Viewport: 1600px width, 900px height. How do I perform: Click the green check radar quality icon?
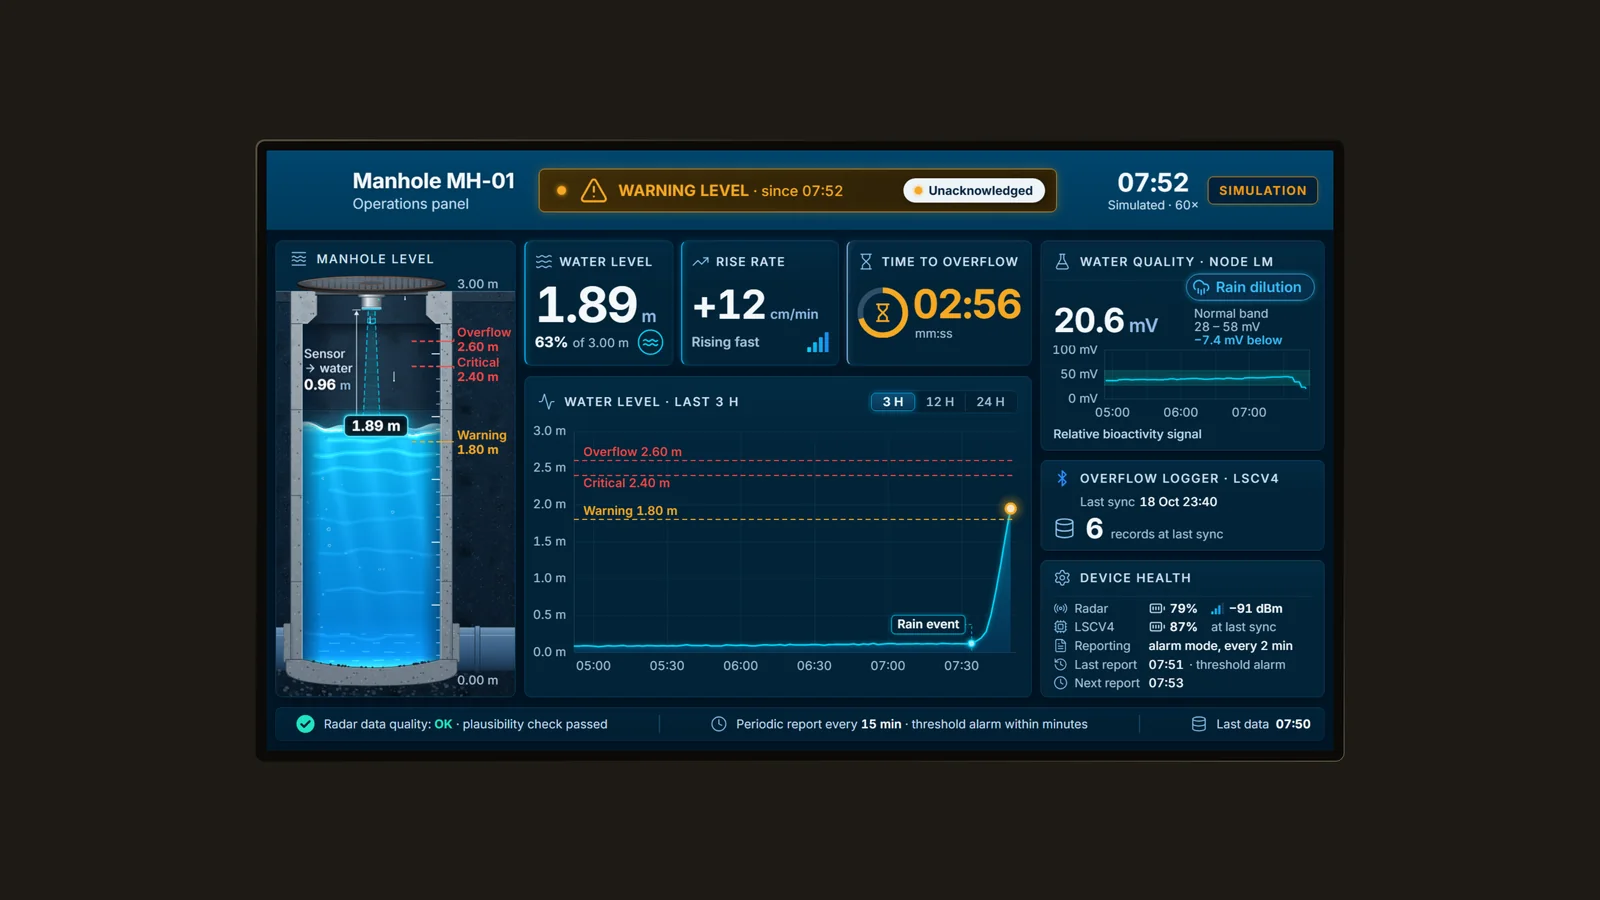[306, 724]
